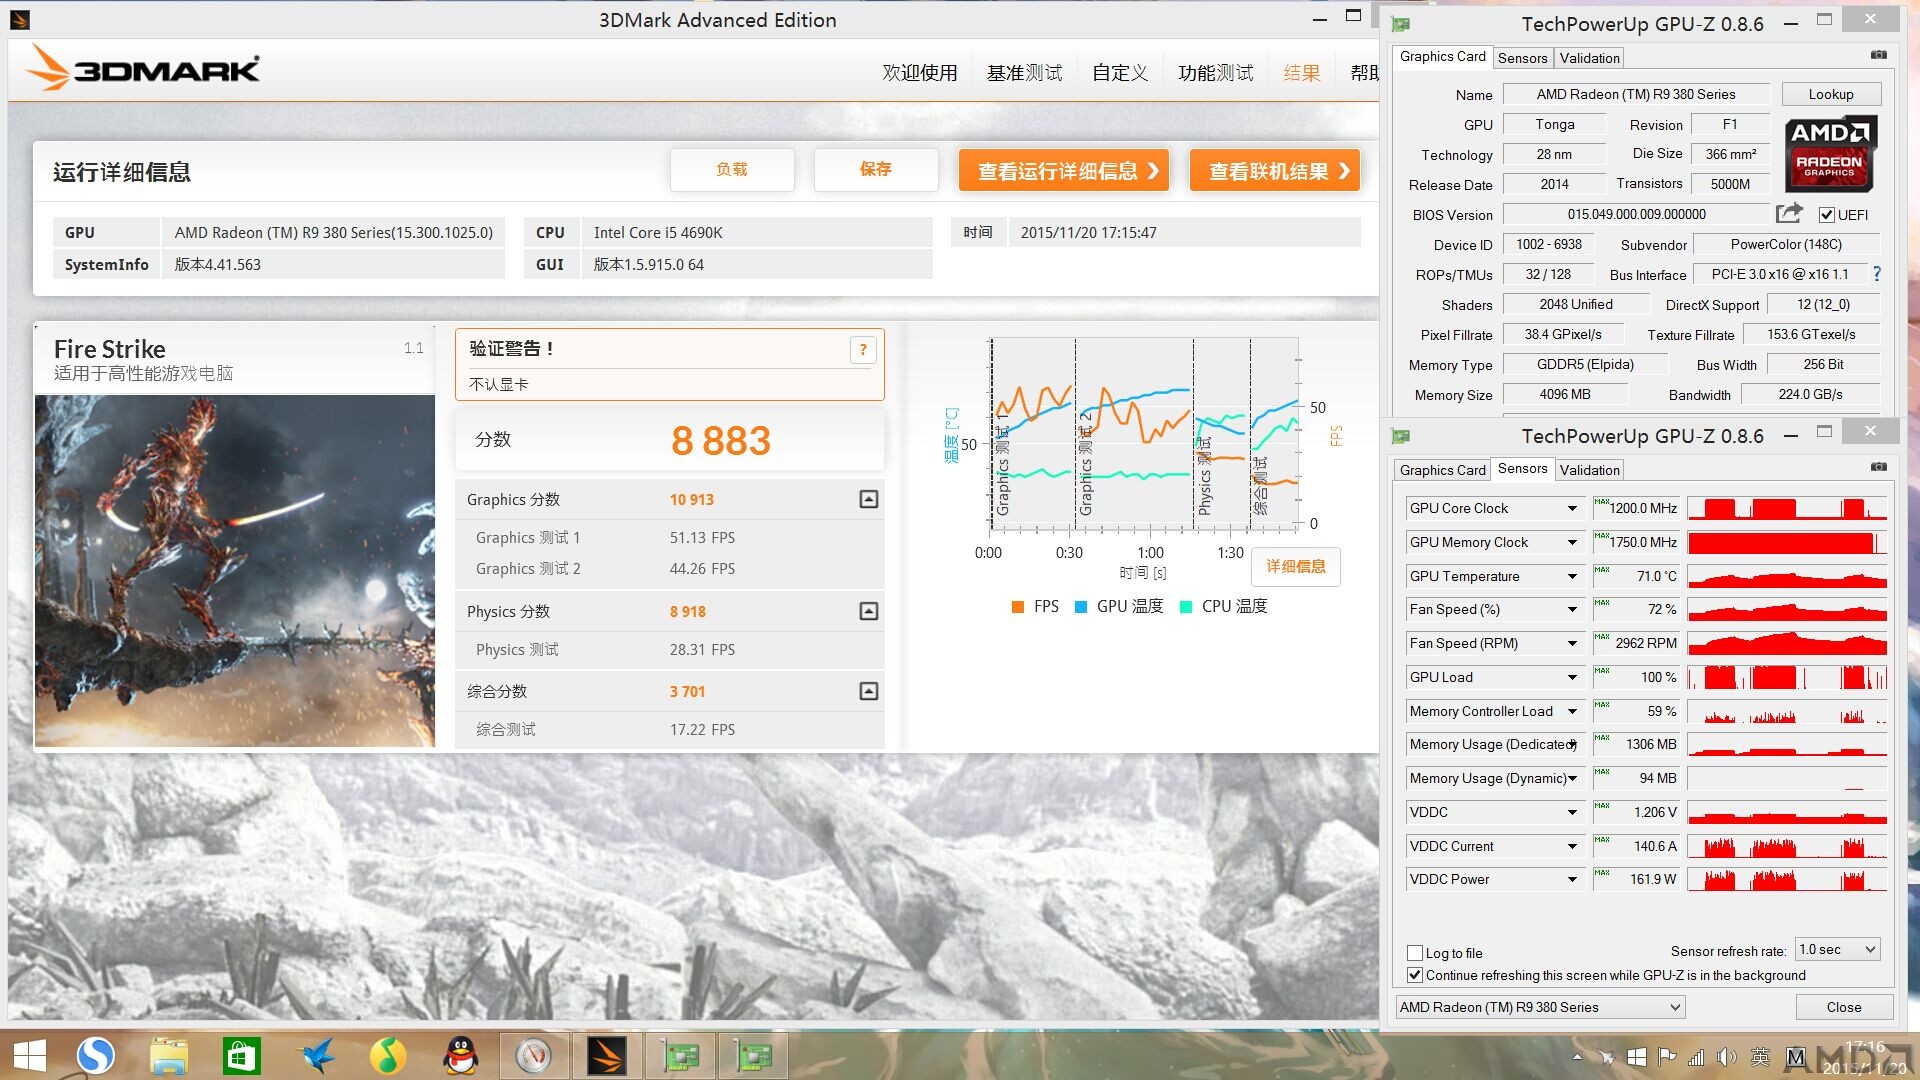Open the Windows Start button
The width and height of the screenshot is (1920, 1080).
point(30,1056)
